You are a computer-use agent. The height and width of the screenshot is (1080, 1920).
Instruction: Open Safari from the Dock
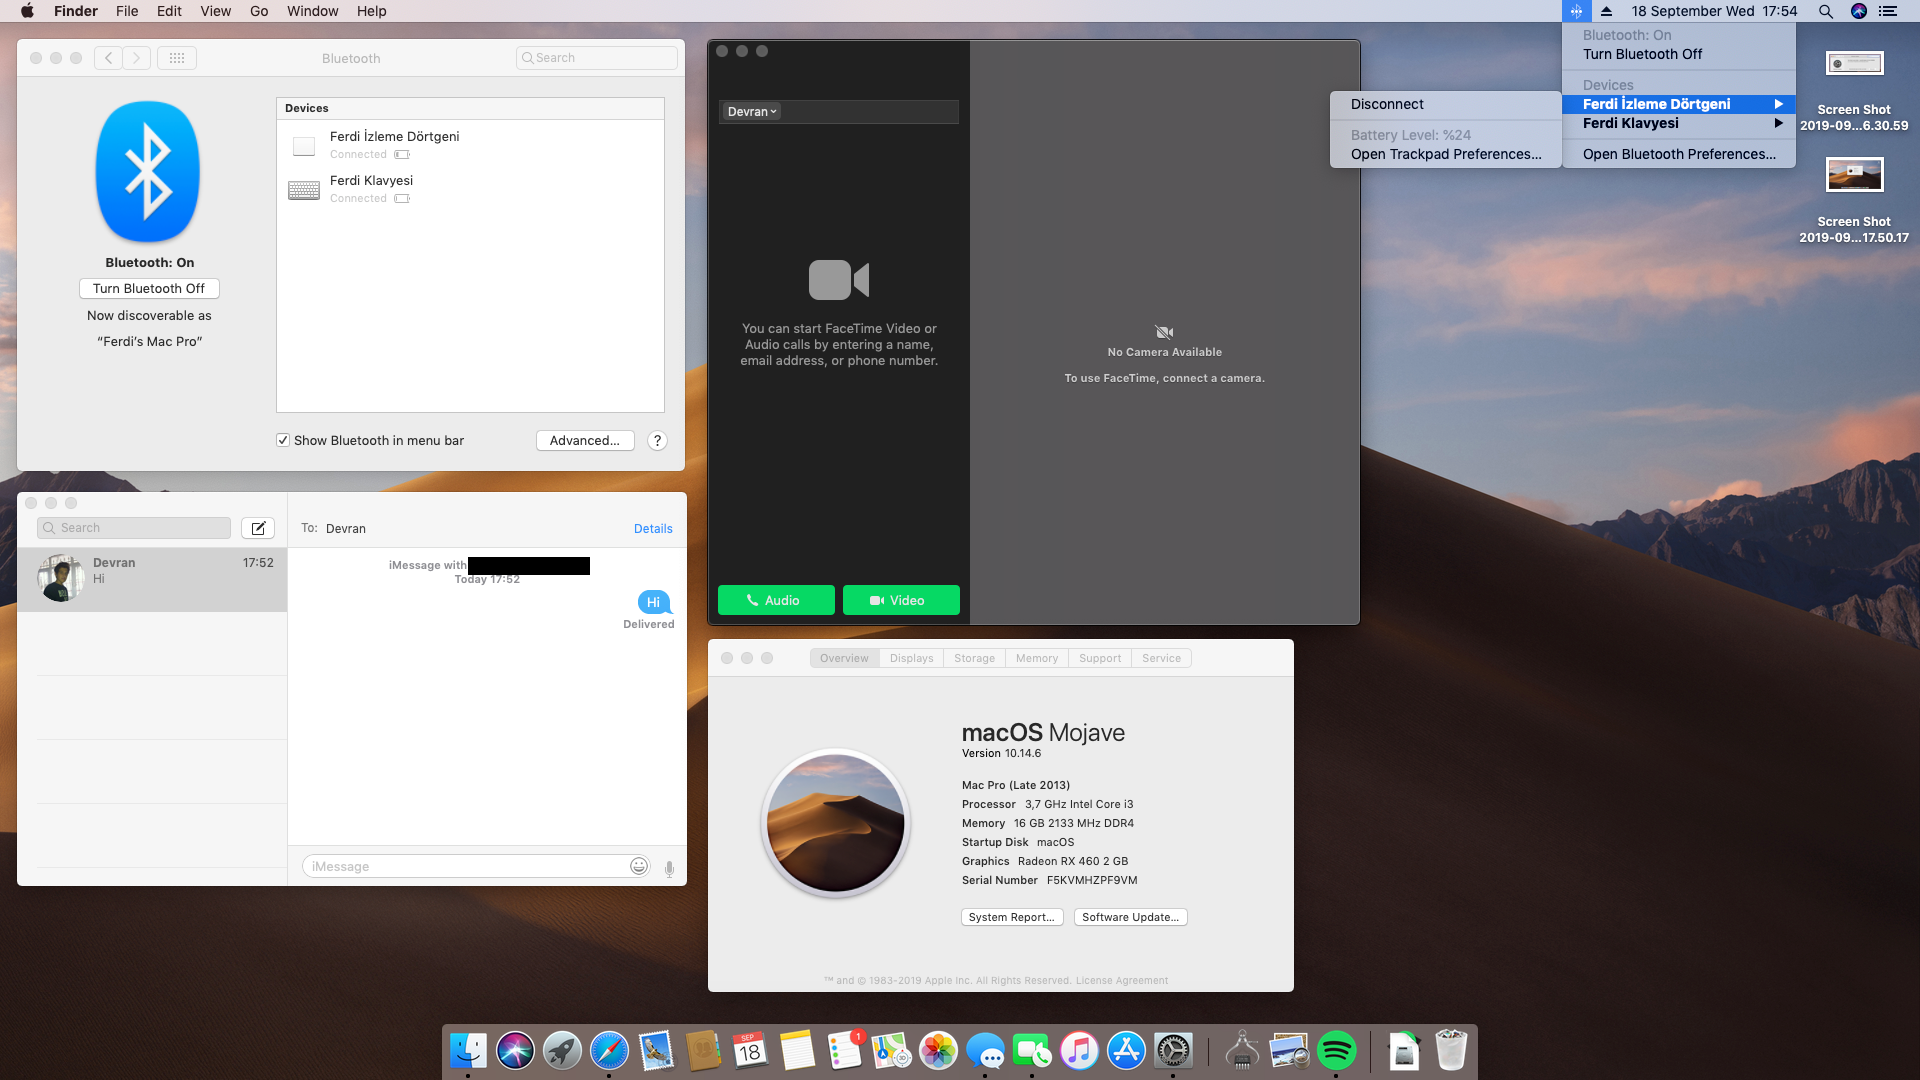609,1051
